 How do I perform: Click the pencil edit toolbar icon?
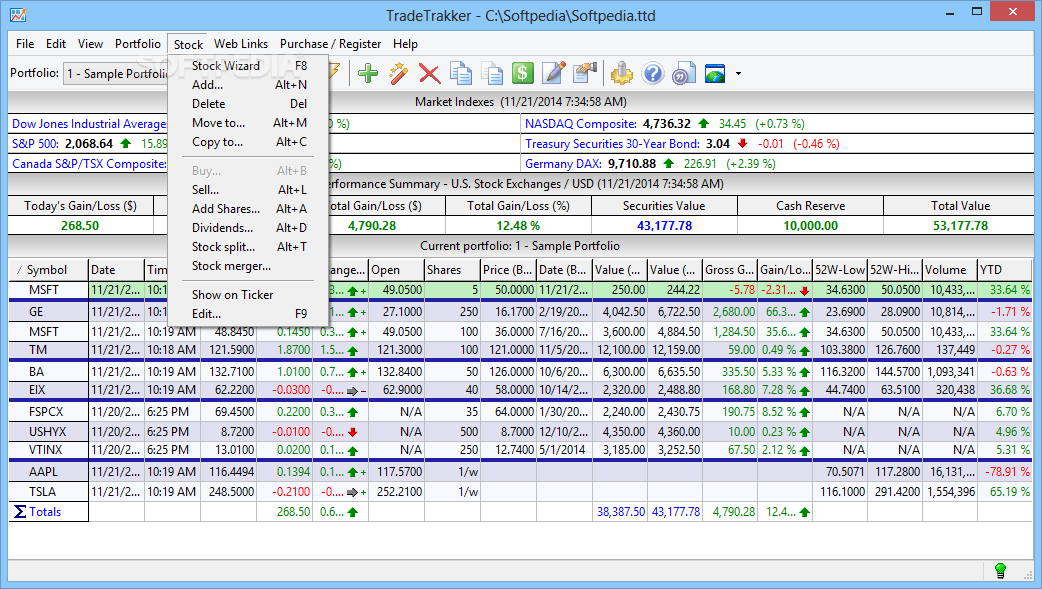coord(554,73)
